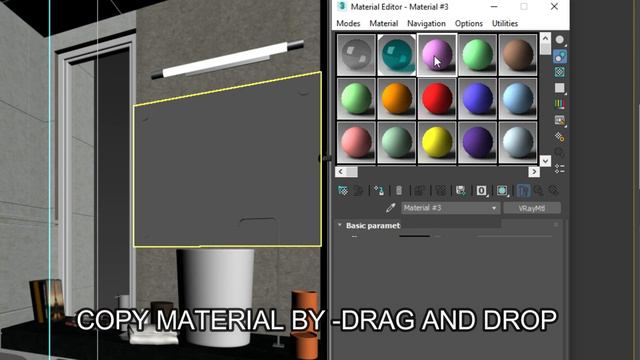
Task: Click the white wall light fixture in viewport
Action: tap(228, 60)
